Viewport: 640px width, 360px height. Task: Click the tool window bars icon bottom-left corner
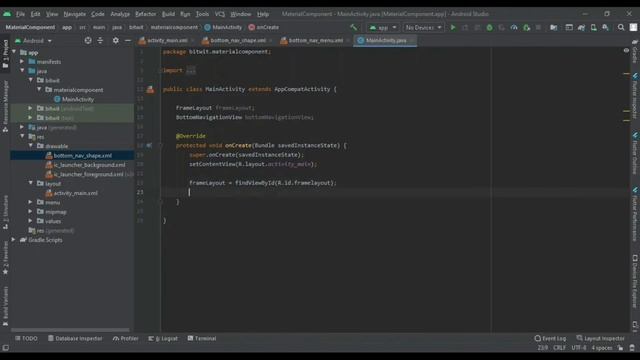point(5,348)
